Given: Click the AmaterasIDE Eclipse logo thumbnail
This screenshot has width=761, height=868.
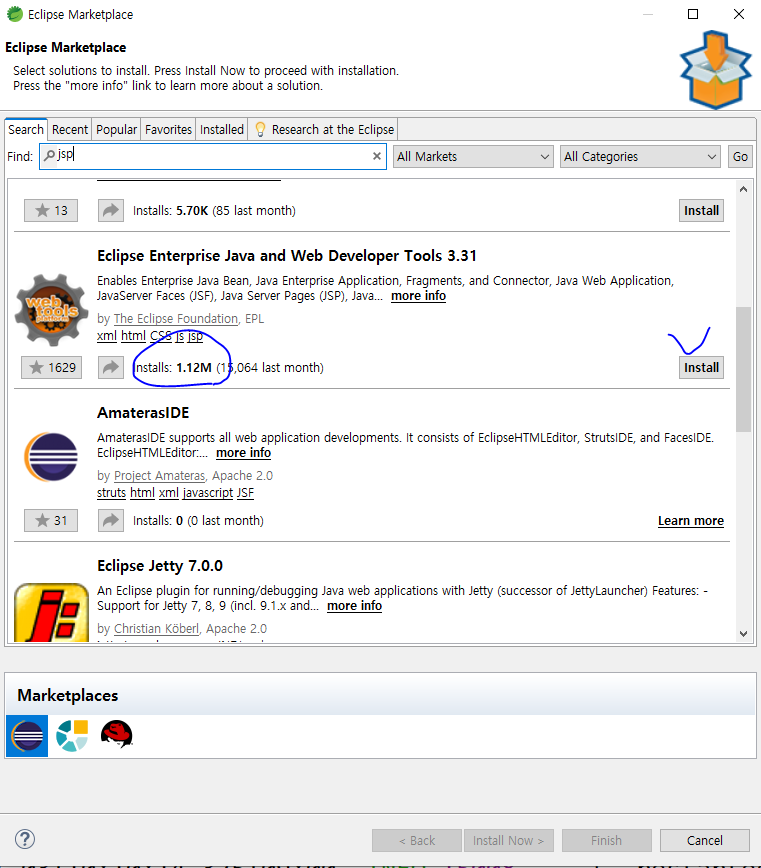Looking at the screenshot, I should click(51, 457).
